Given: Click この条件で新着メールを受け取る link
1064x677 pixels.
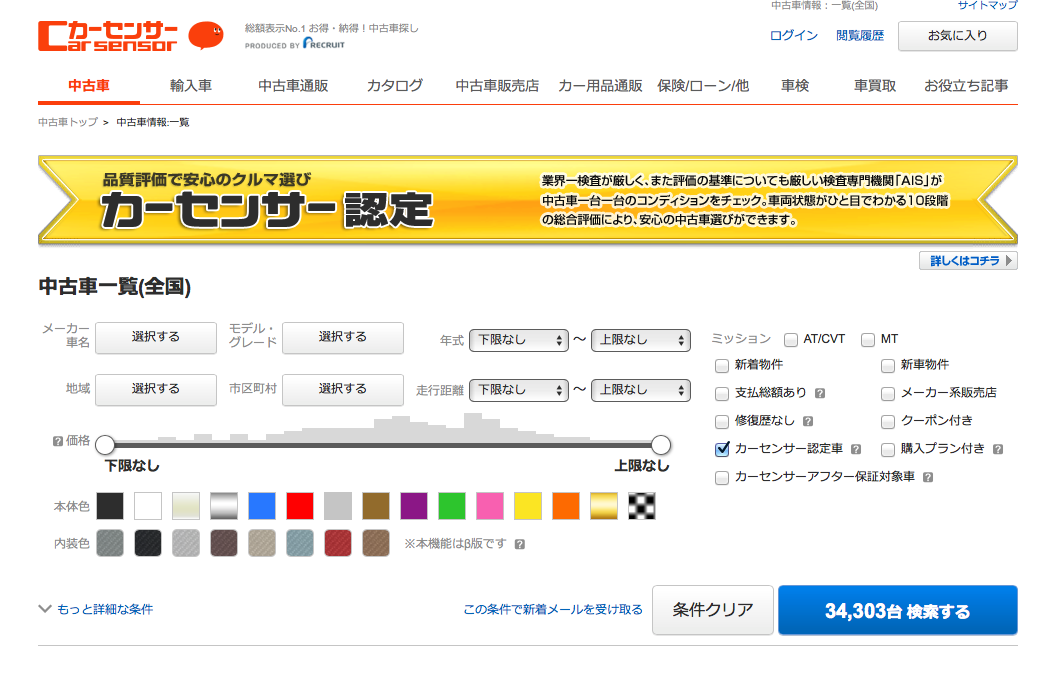Looking at the screenshot, I should [x=553, y=609].
